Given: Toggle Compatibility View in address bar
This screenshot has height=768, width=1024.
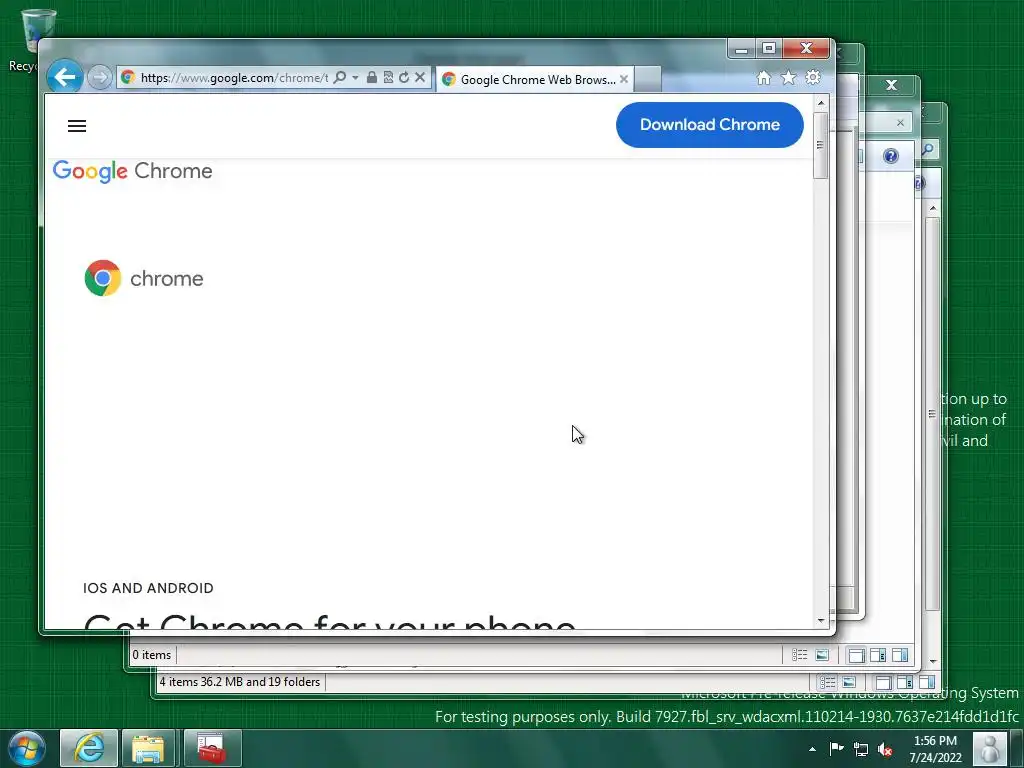Looking at the screenshot, I should point(388,78).
